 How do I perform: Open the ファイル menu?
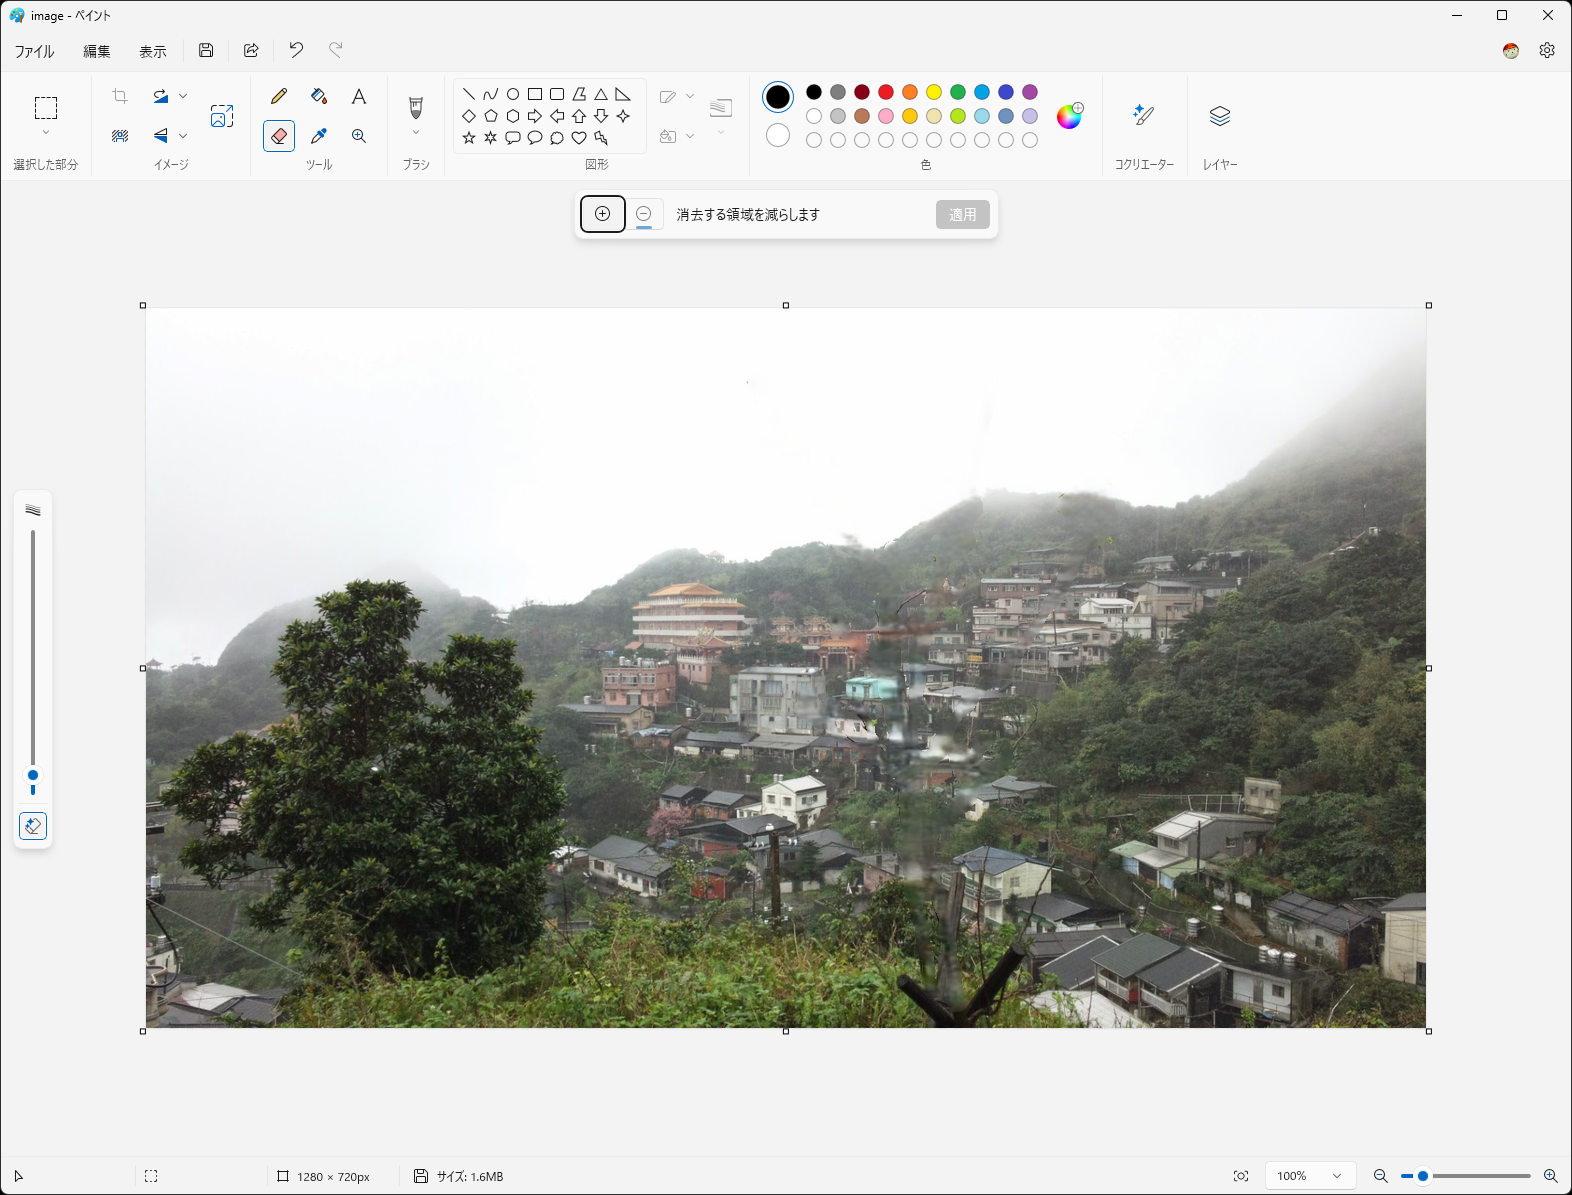pos(35,51)
